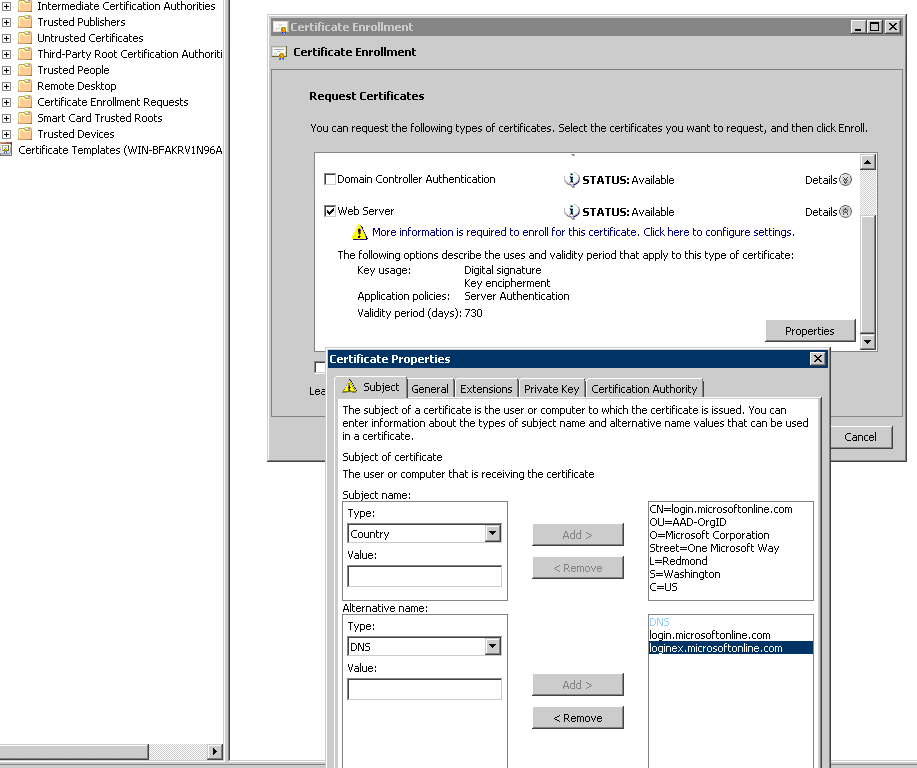Click the certificate list scroll-down arrow
917x768 pixels.
[868, 342]
